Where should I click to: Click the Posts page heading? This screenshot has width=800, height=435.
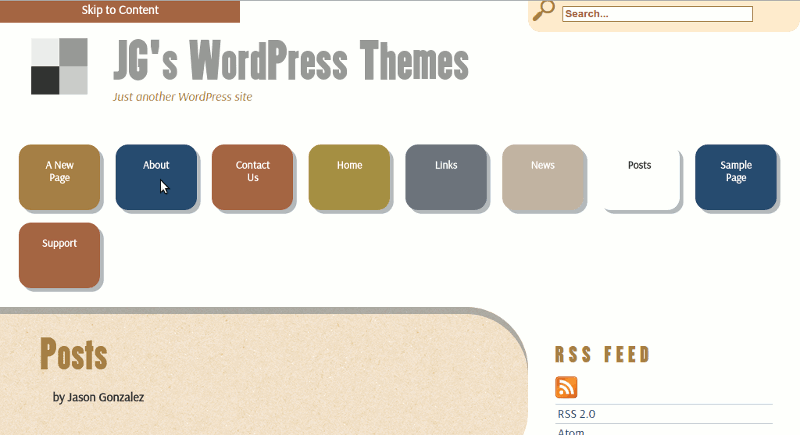click(73, 353)
